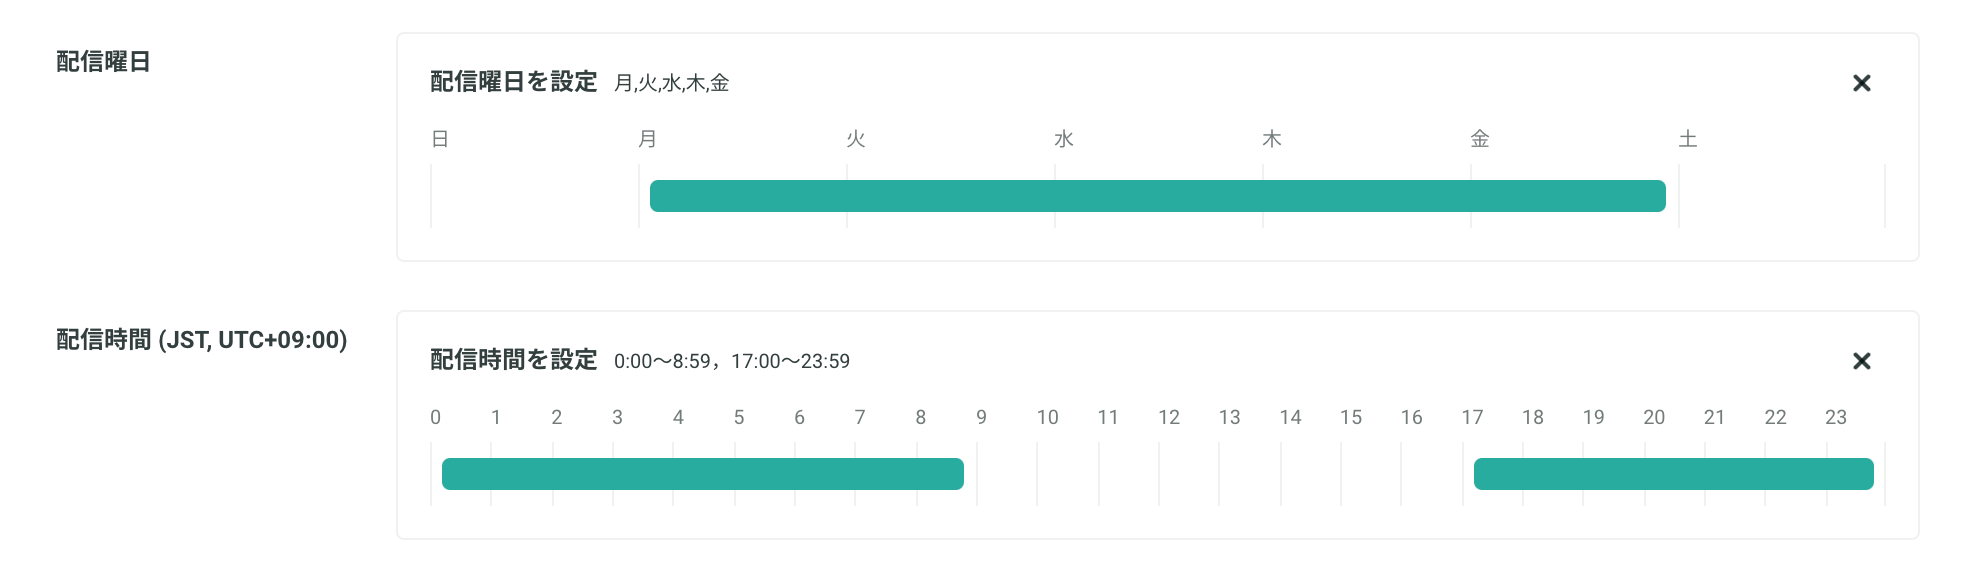Click the green weekday delivery range bar
The height and width of the screenshot is (586, 1976).
tap(1157, 196)
